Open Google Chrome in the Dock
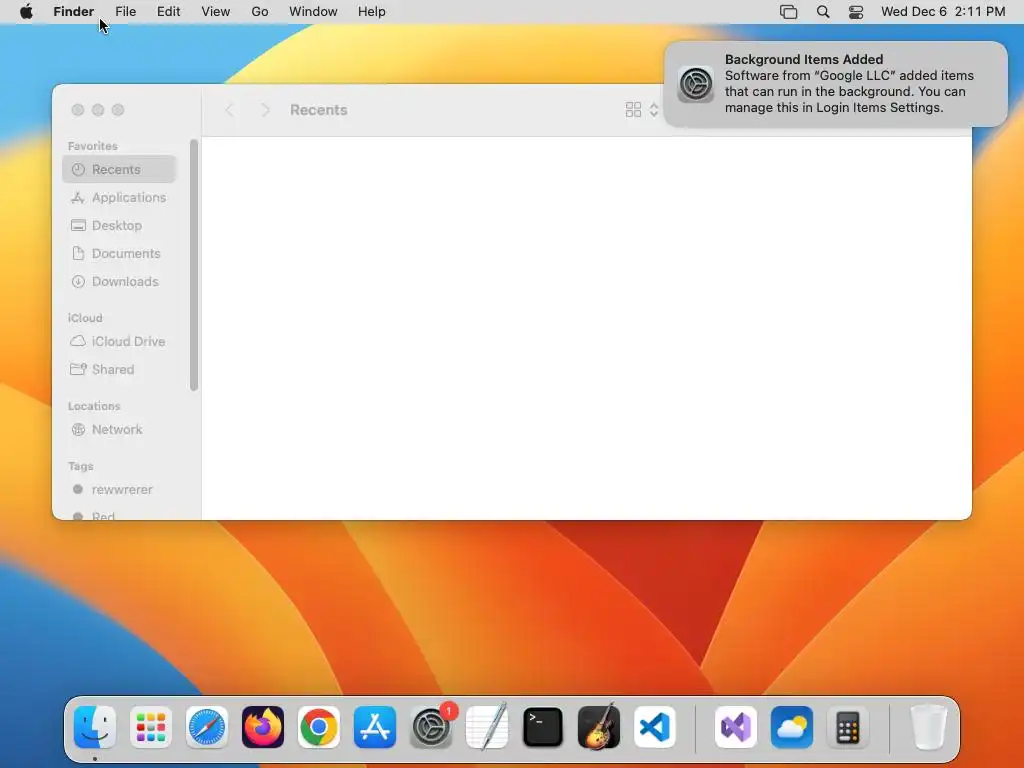This screenshot has height=768, width=1024. click(x=319, y=727)
